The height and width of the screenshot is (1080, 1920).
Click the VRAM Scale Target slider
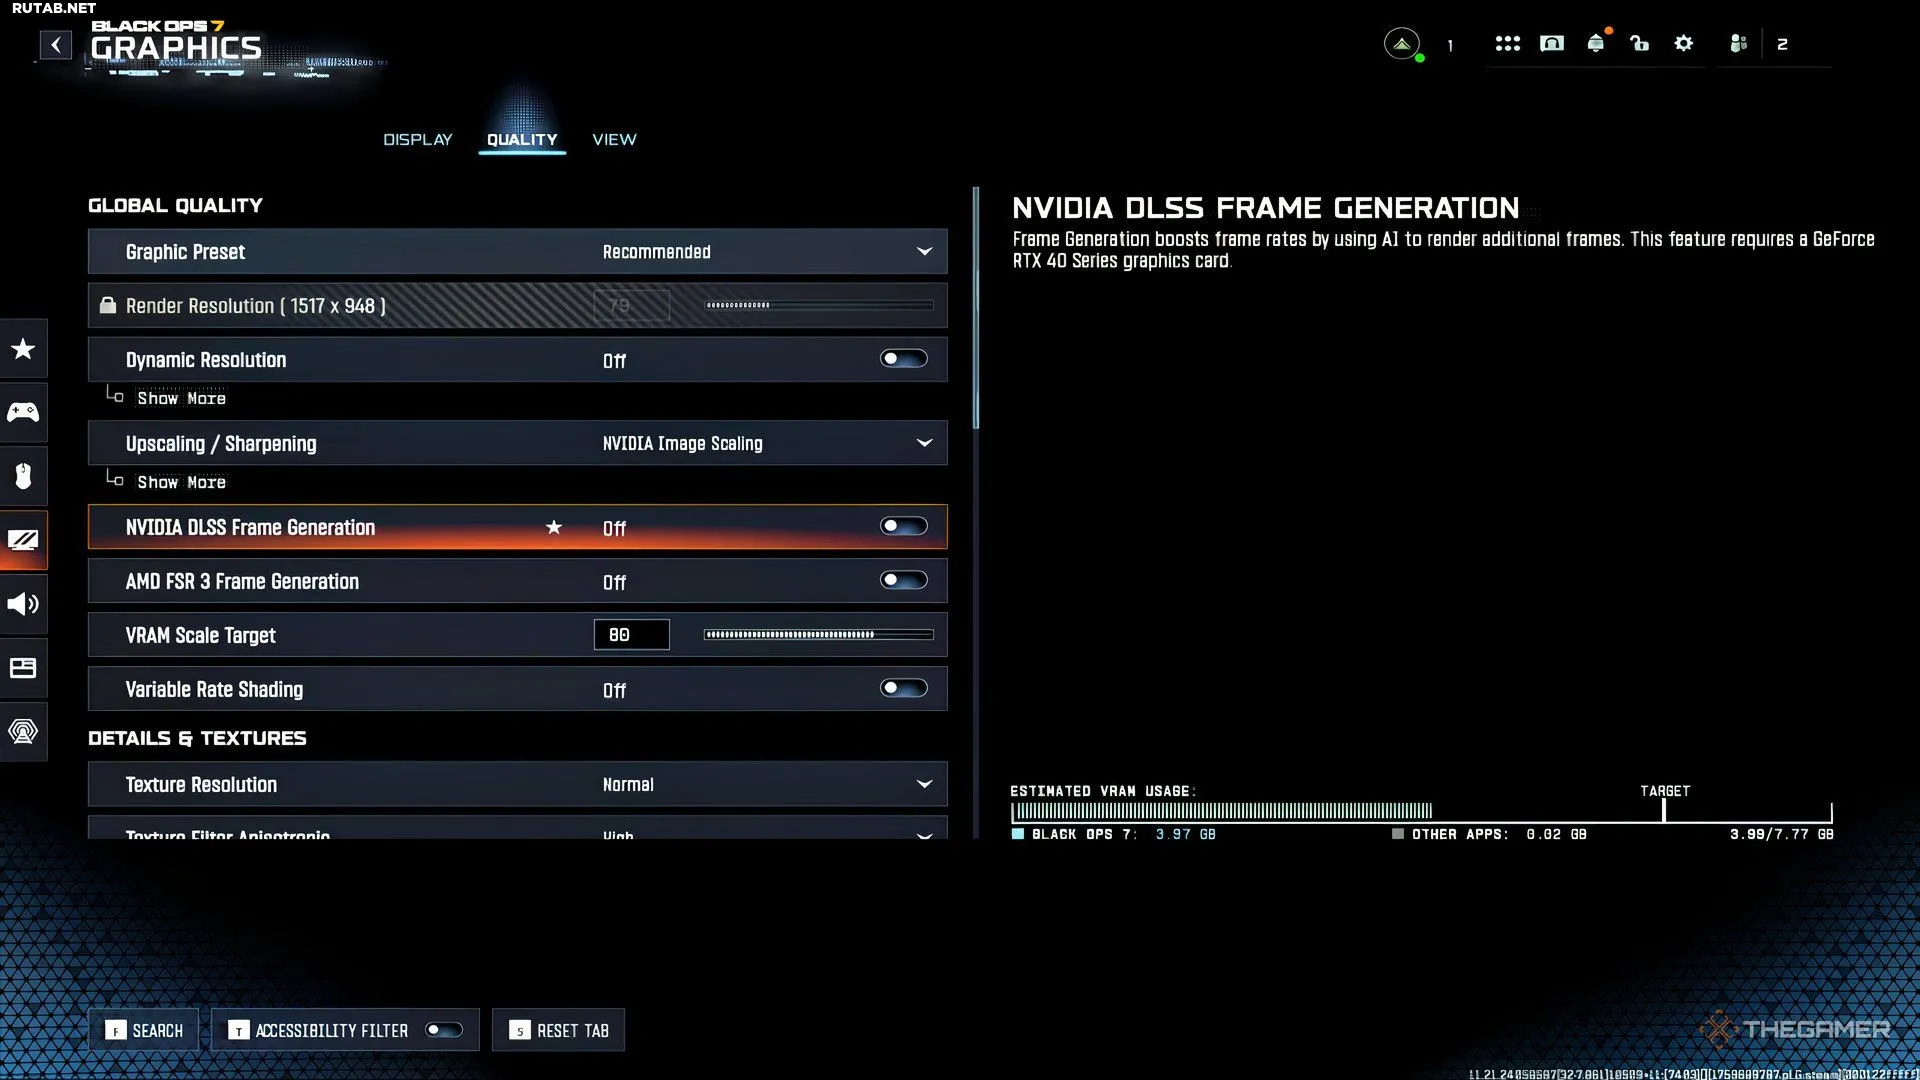[818, 635]
